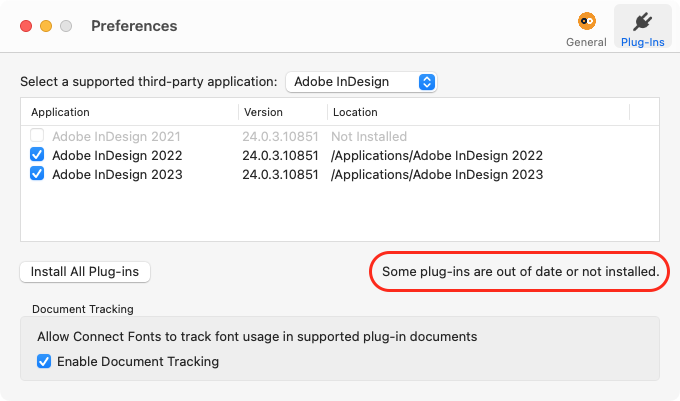Minimize the Preferences window
680x401 pixels.
point(46,26)
